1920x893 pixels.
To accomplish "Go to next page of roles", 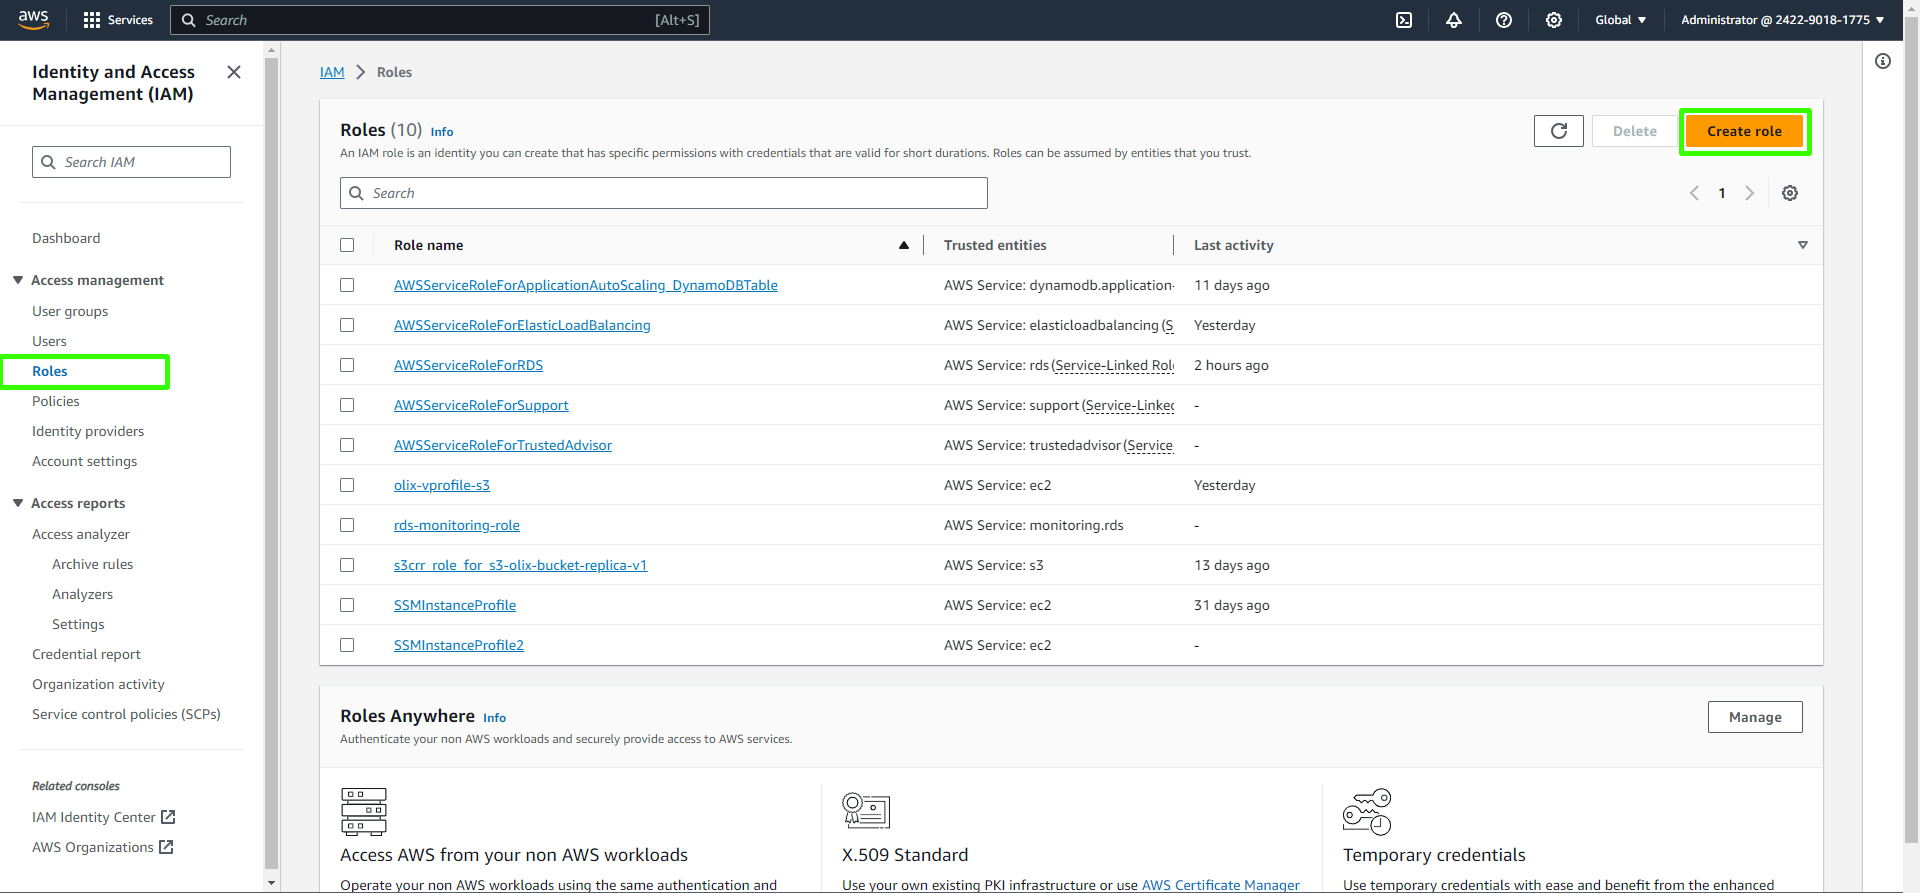I will pos(1750,193).
